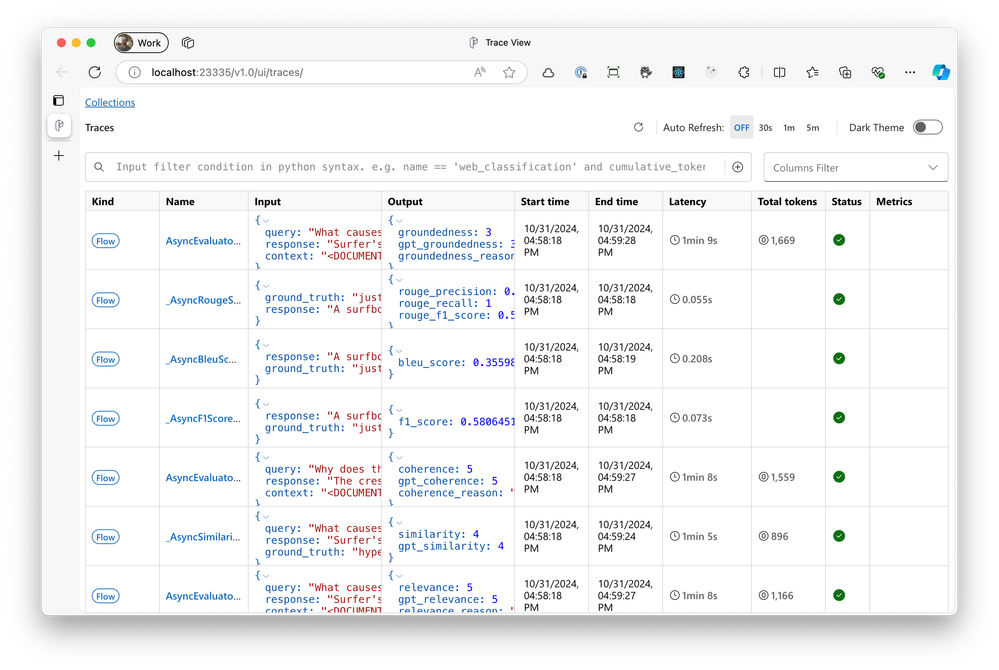This screenshot has height=670, width=999.
Task: Open the _AsyncBleuSc... trace link
Action: point(201,359)
